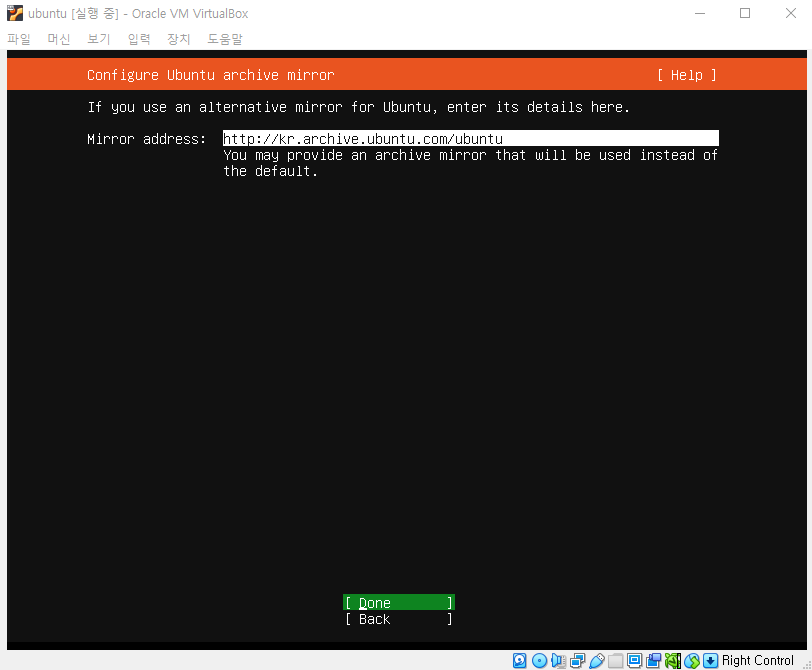
Task: Click the hard disk activity status icon
Action: coord(519,660)
